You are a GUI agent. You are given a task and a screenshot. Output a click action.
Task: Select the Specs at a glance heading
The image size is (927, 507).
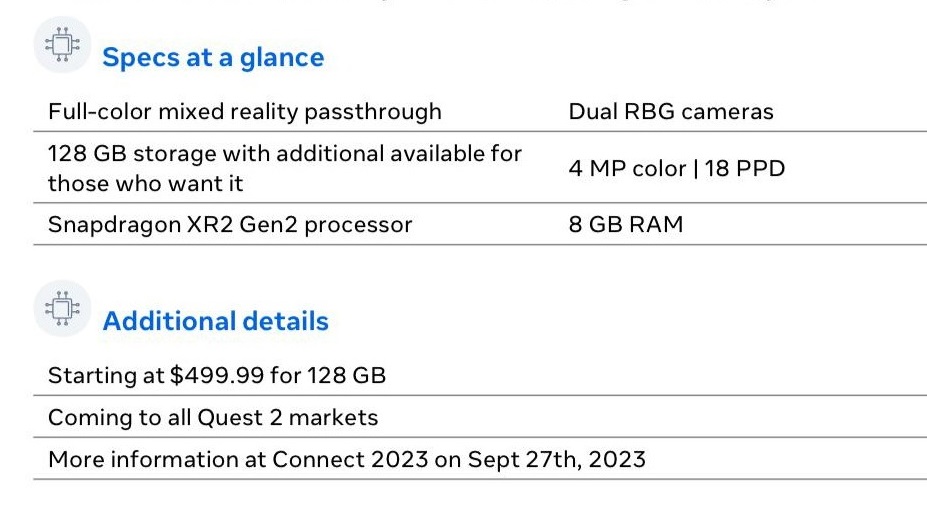click(213, 57)
